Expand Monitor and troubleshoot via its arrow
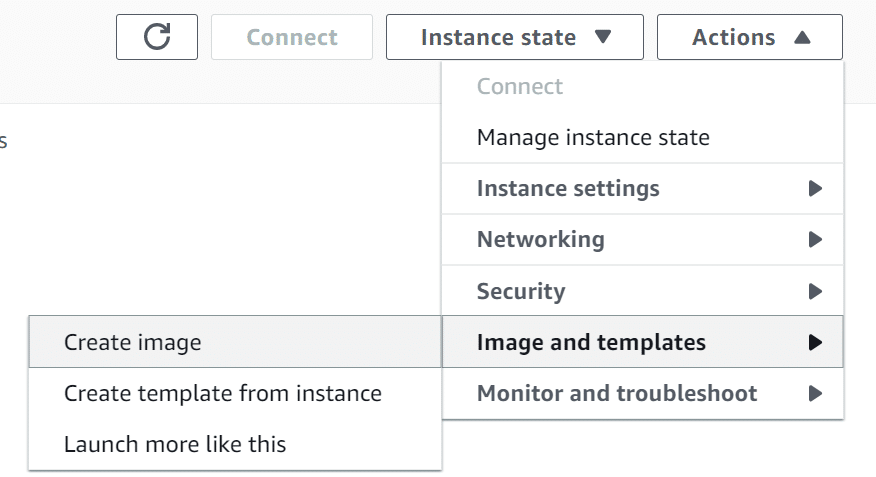 coord(815,394)
